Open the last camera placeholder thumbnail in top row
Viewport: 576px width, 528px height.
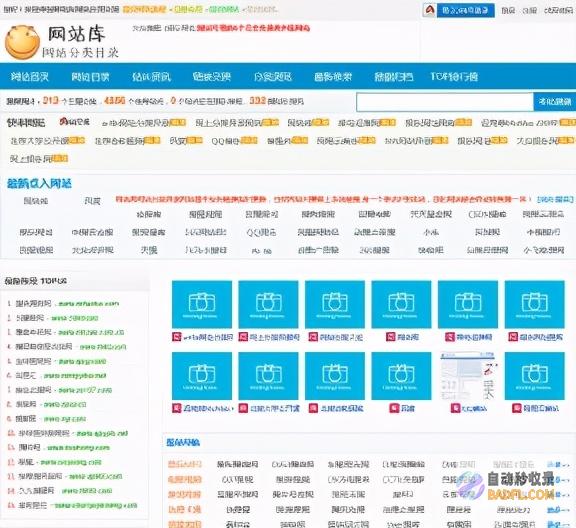pos(534,304)
